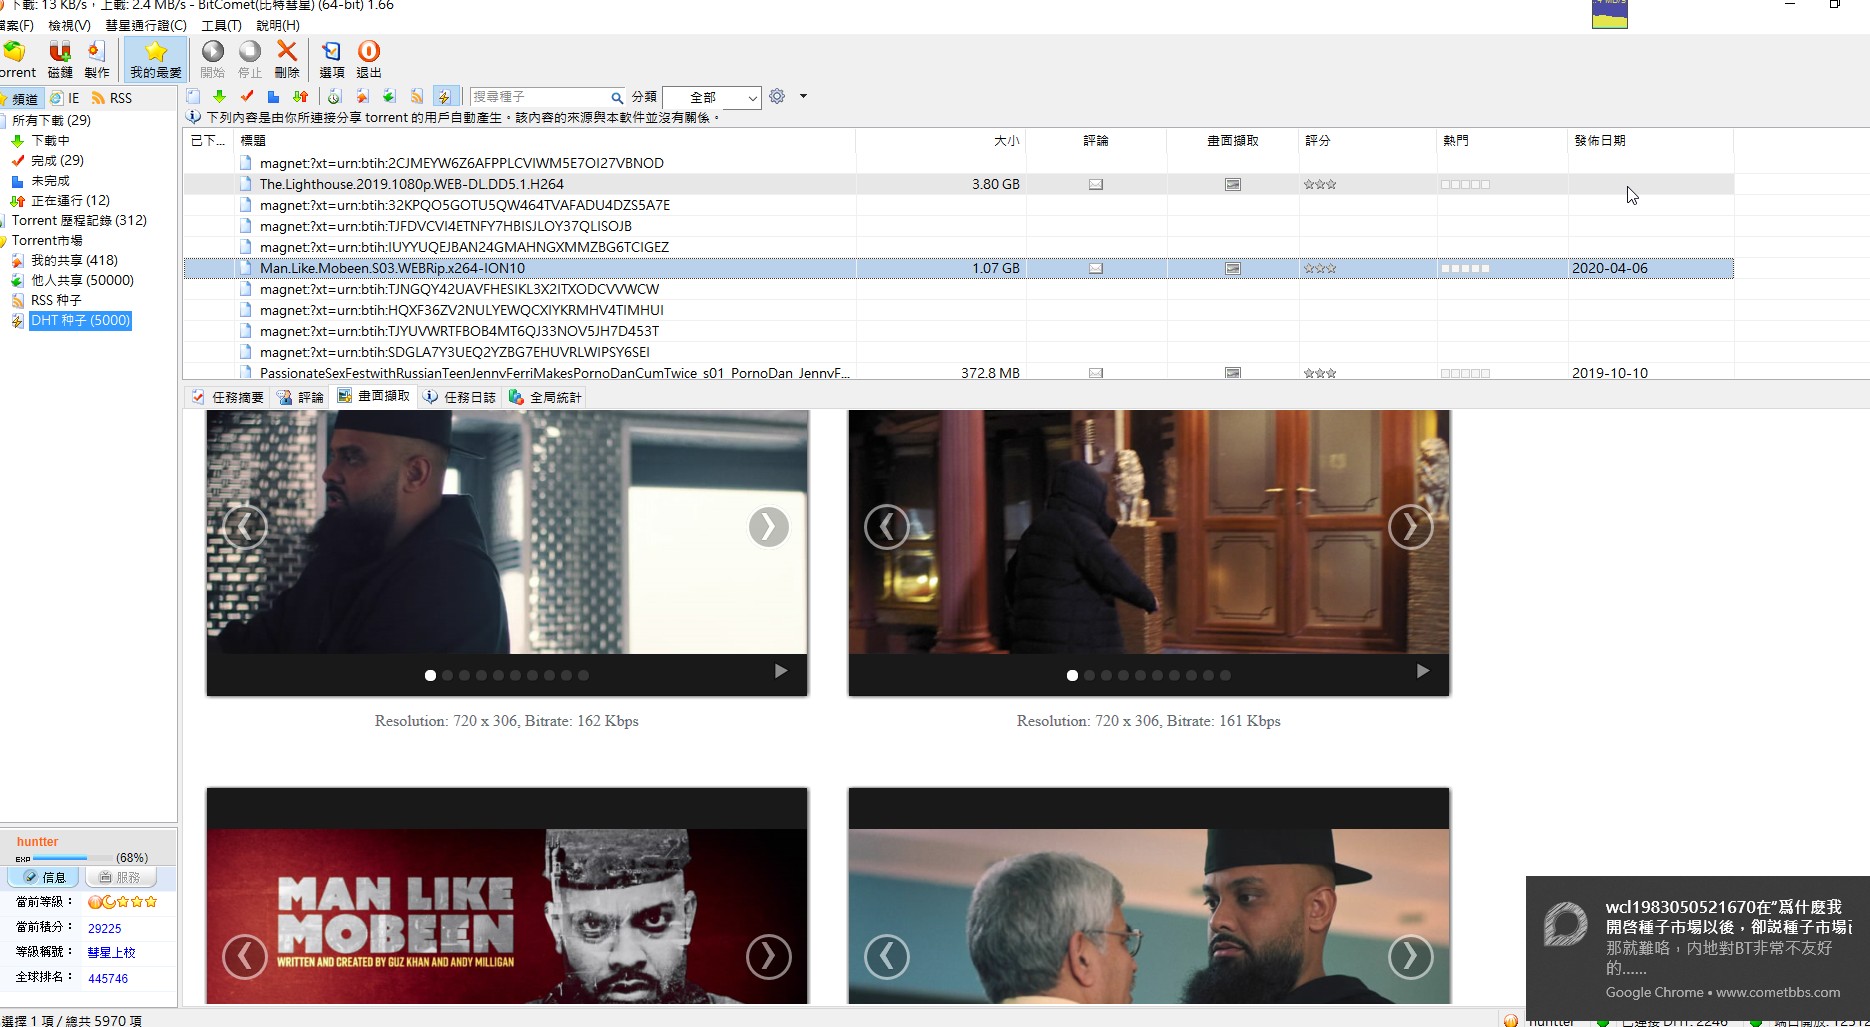Click popularity bar in The.Lighthouse row

[1465, 184]
